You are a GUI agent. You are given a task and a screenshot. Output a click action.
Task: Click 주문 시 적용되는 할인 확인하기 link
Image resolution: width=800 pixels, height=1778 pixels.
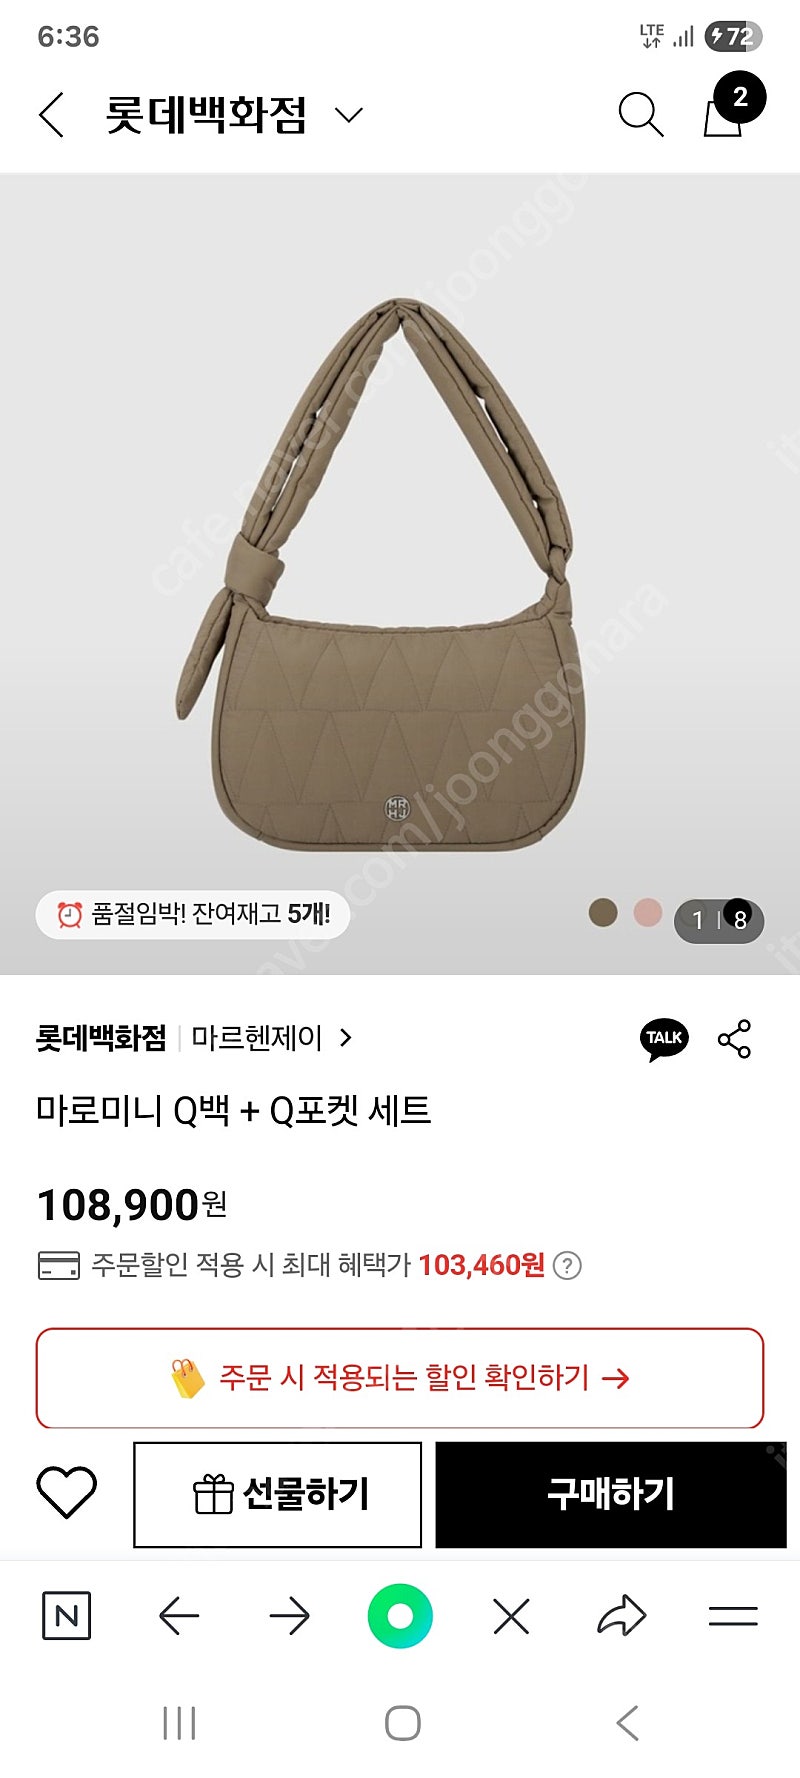tap(400, 1378)
